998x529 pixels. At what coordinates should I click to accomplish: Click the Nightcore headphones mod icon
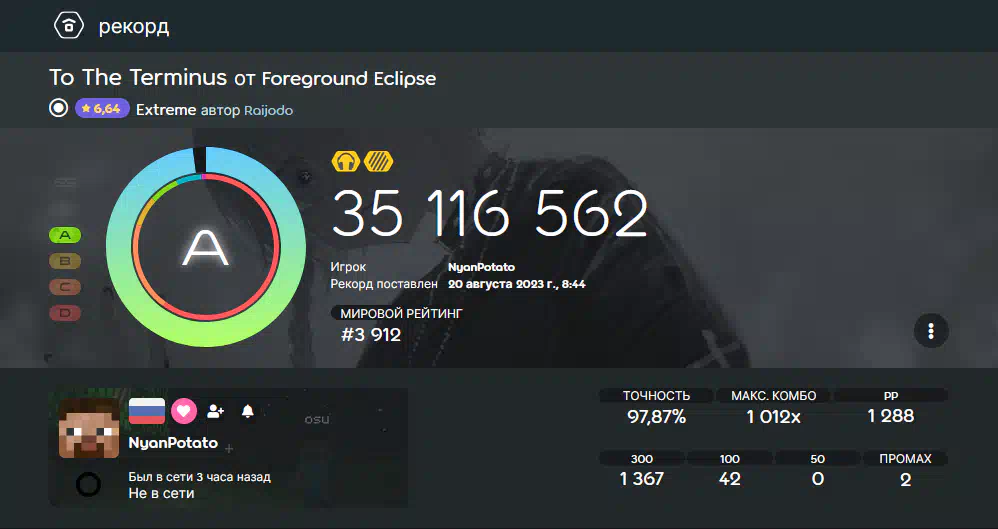(x=346, y=161)
